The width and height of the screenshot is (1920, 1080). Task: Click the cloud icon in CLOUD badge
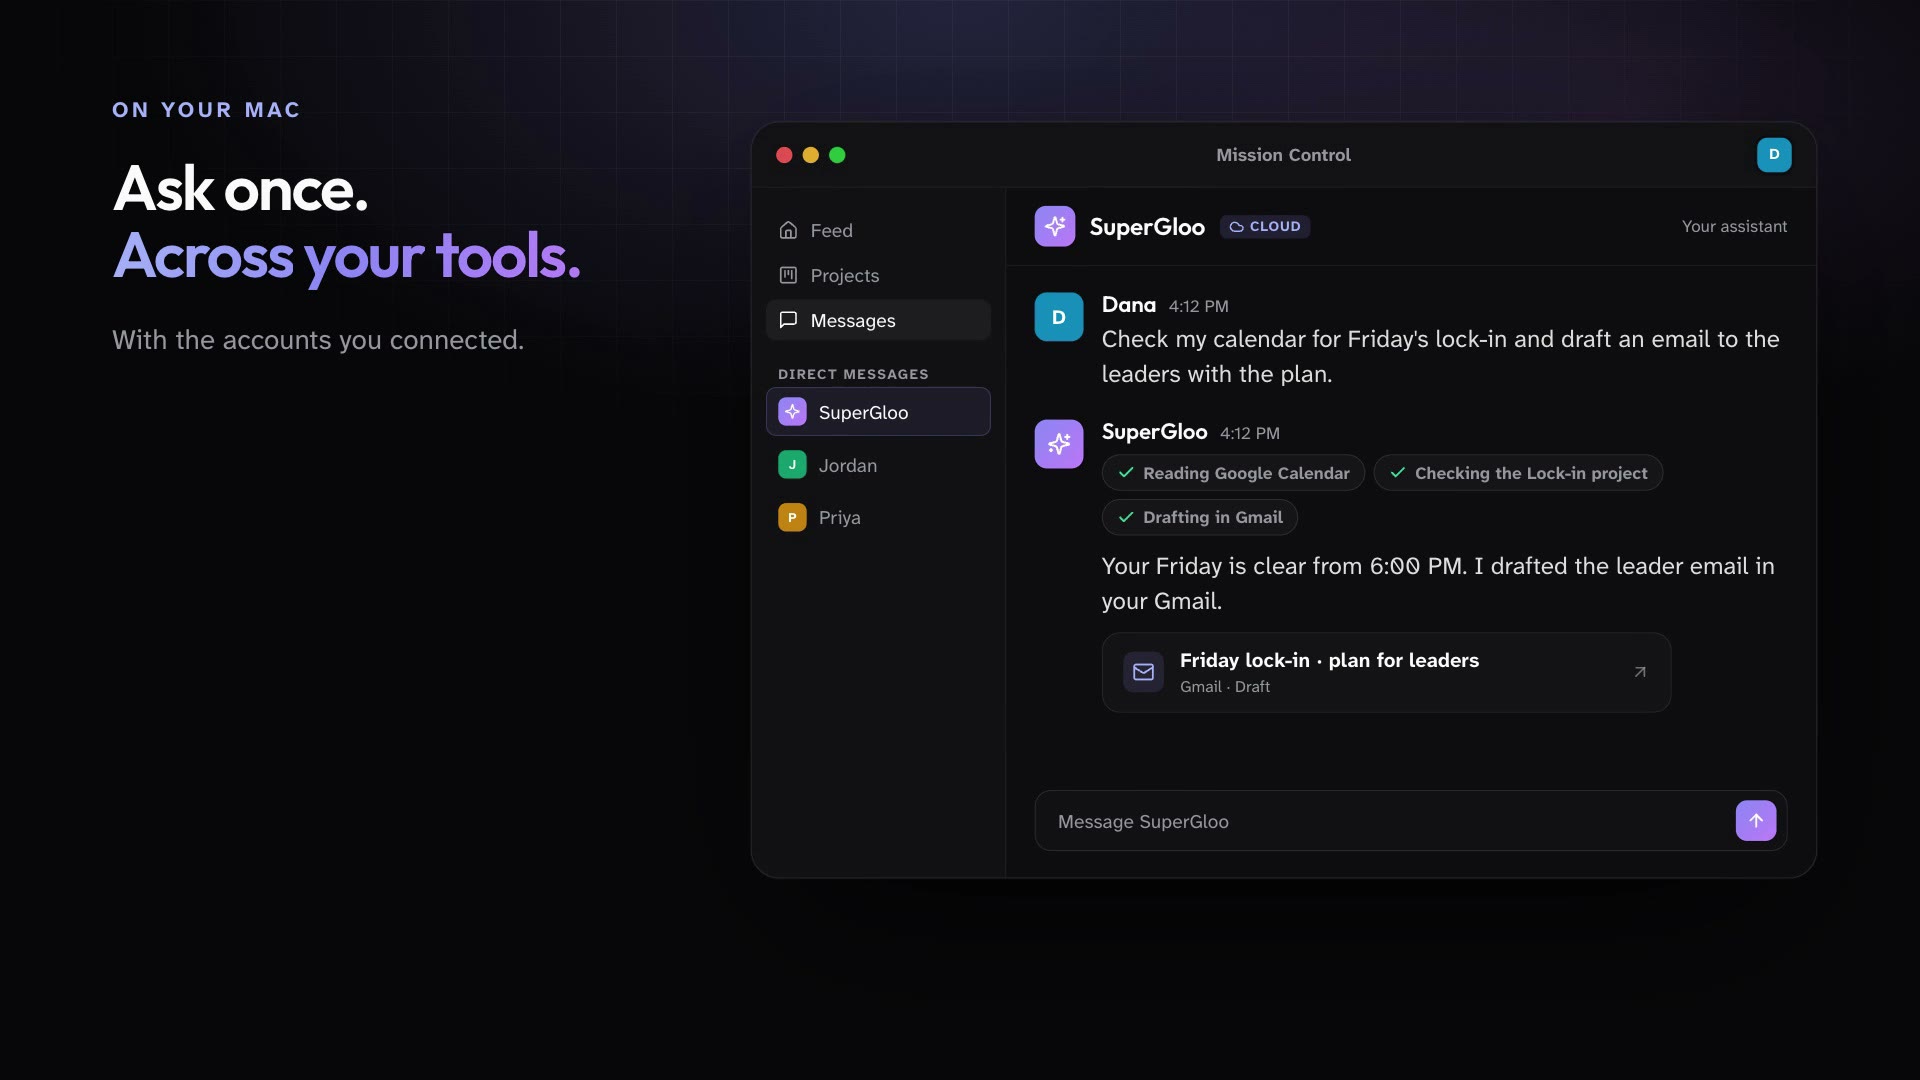click(x=1236, y=227)
